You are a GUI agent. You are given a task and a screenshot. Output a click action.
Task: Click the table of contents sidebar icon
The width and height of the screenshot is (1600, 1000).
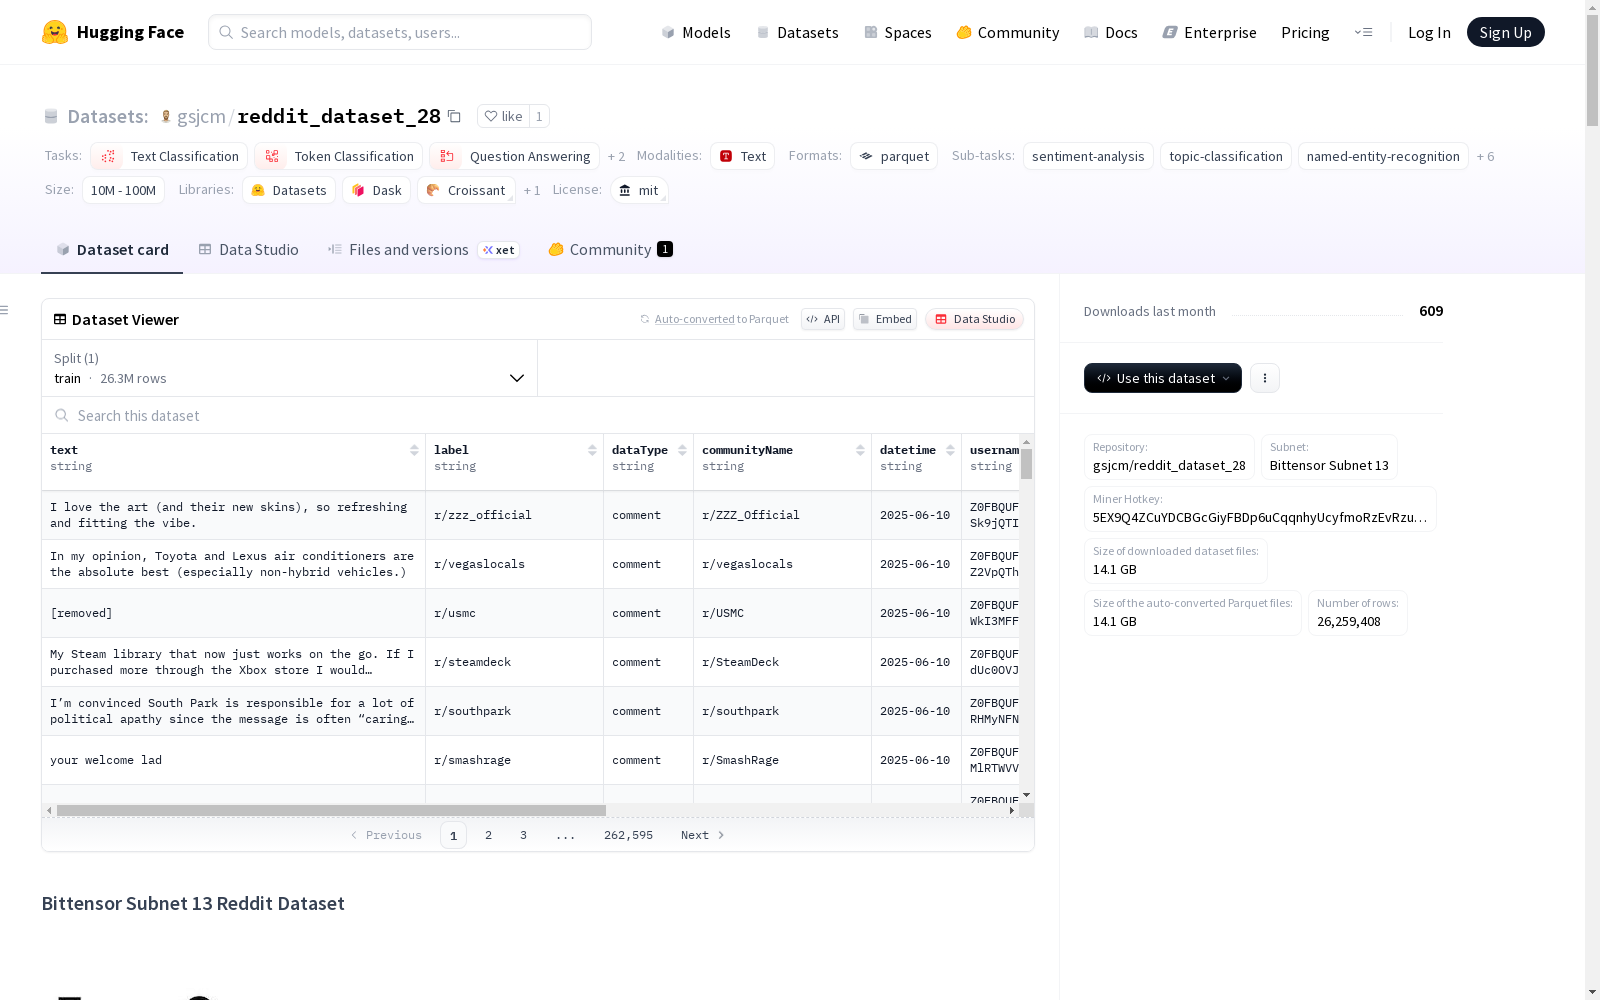(5, 310)
